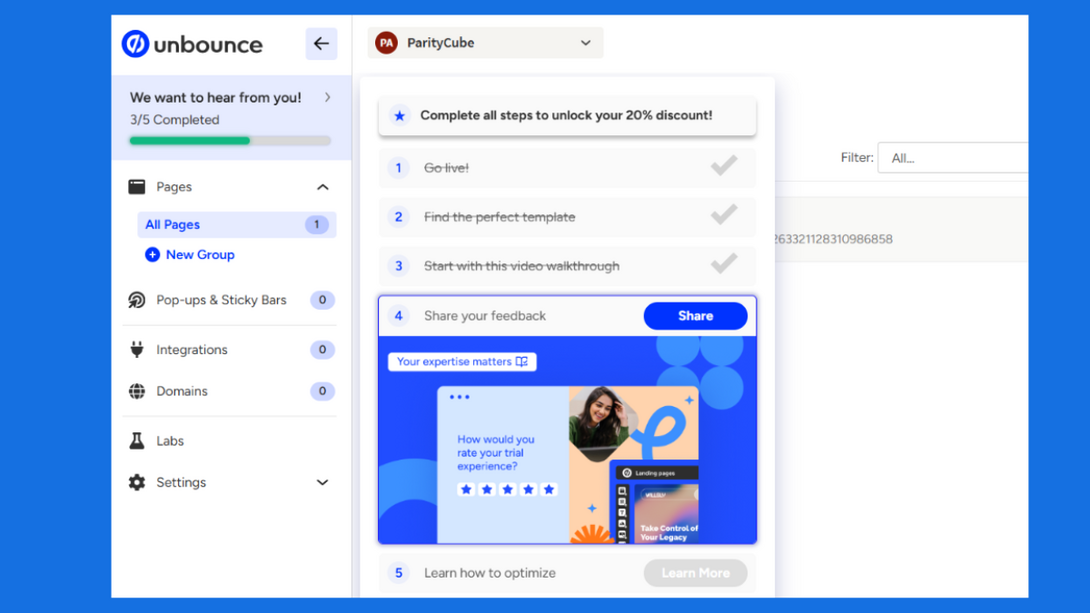Click the Integrations count badge

(x=322, y=350)
